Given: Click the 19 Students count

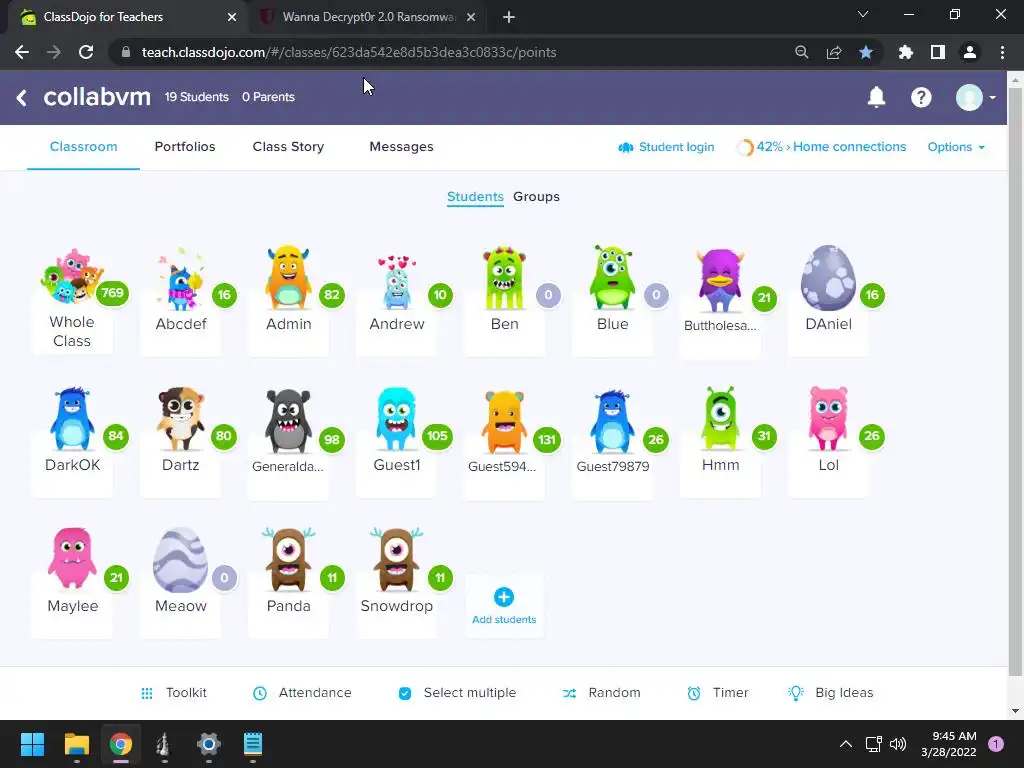Looking at the screenshot, I should coord(197,97).
